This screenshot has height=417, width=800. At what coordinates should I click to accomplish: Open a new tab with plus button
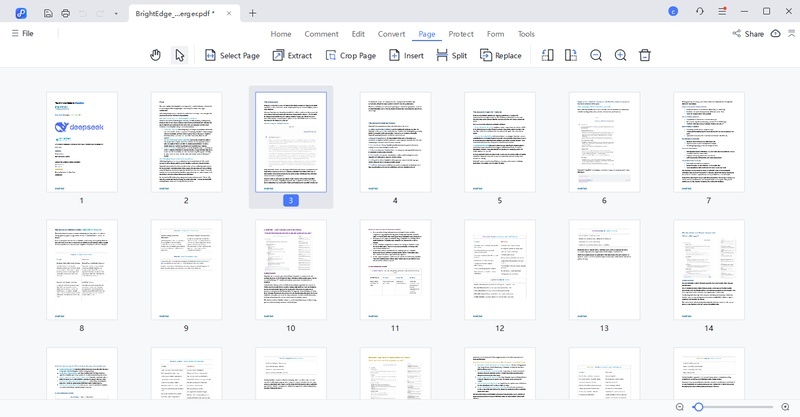tap(253, 13)
